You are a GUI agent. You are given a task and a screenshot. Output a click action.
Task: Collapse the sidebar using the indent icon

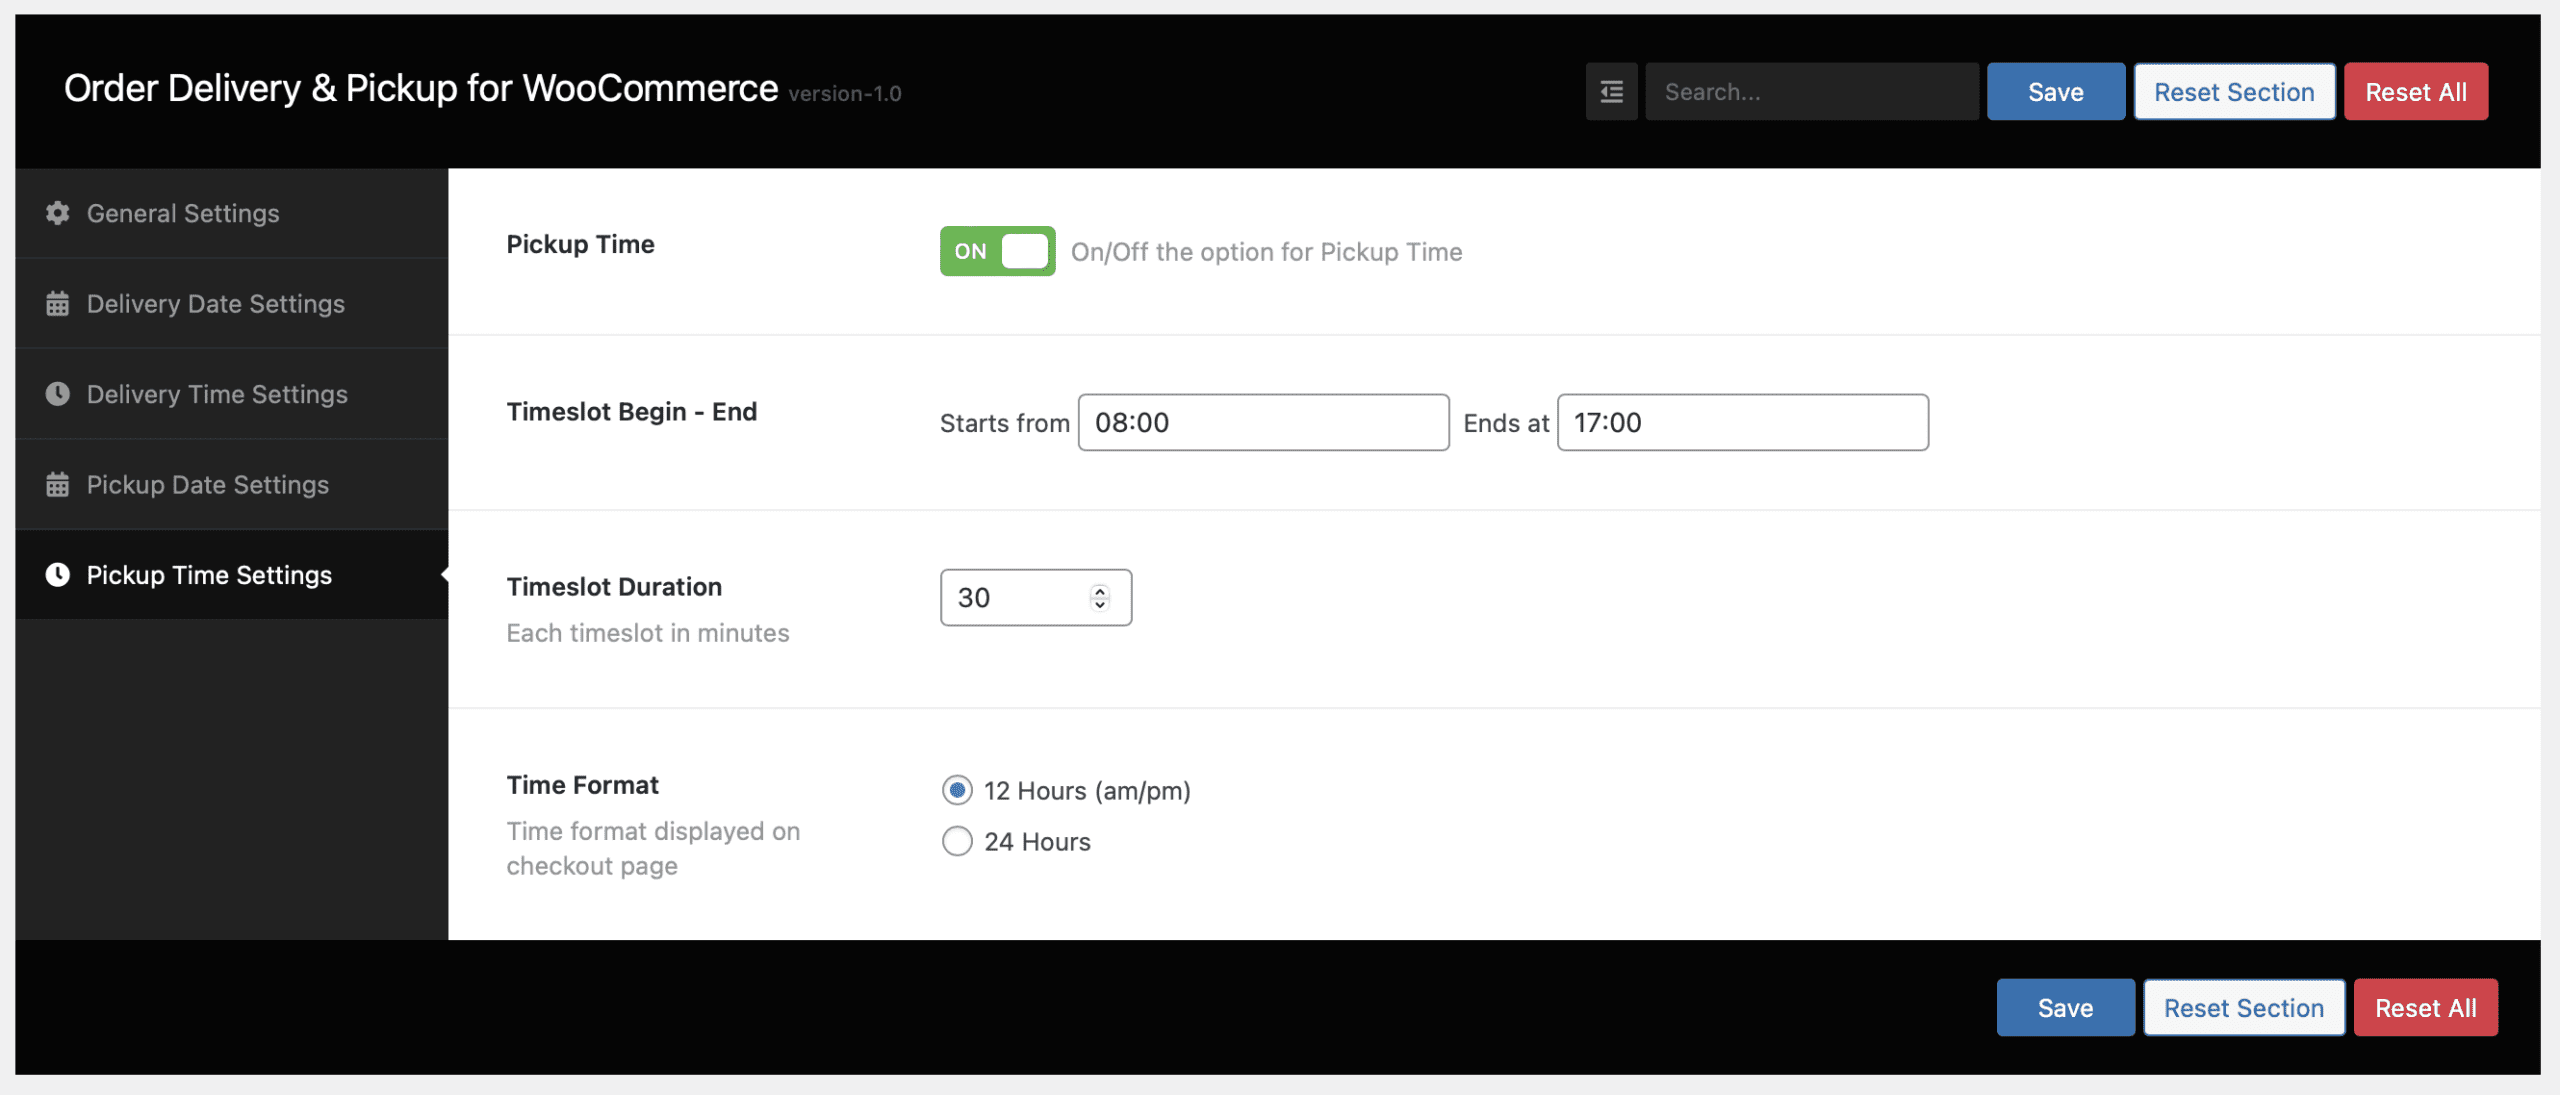click(1611, 91)
